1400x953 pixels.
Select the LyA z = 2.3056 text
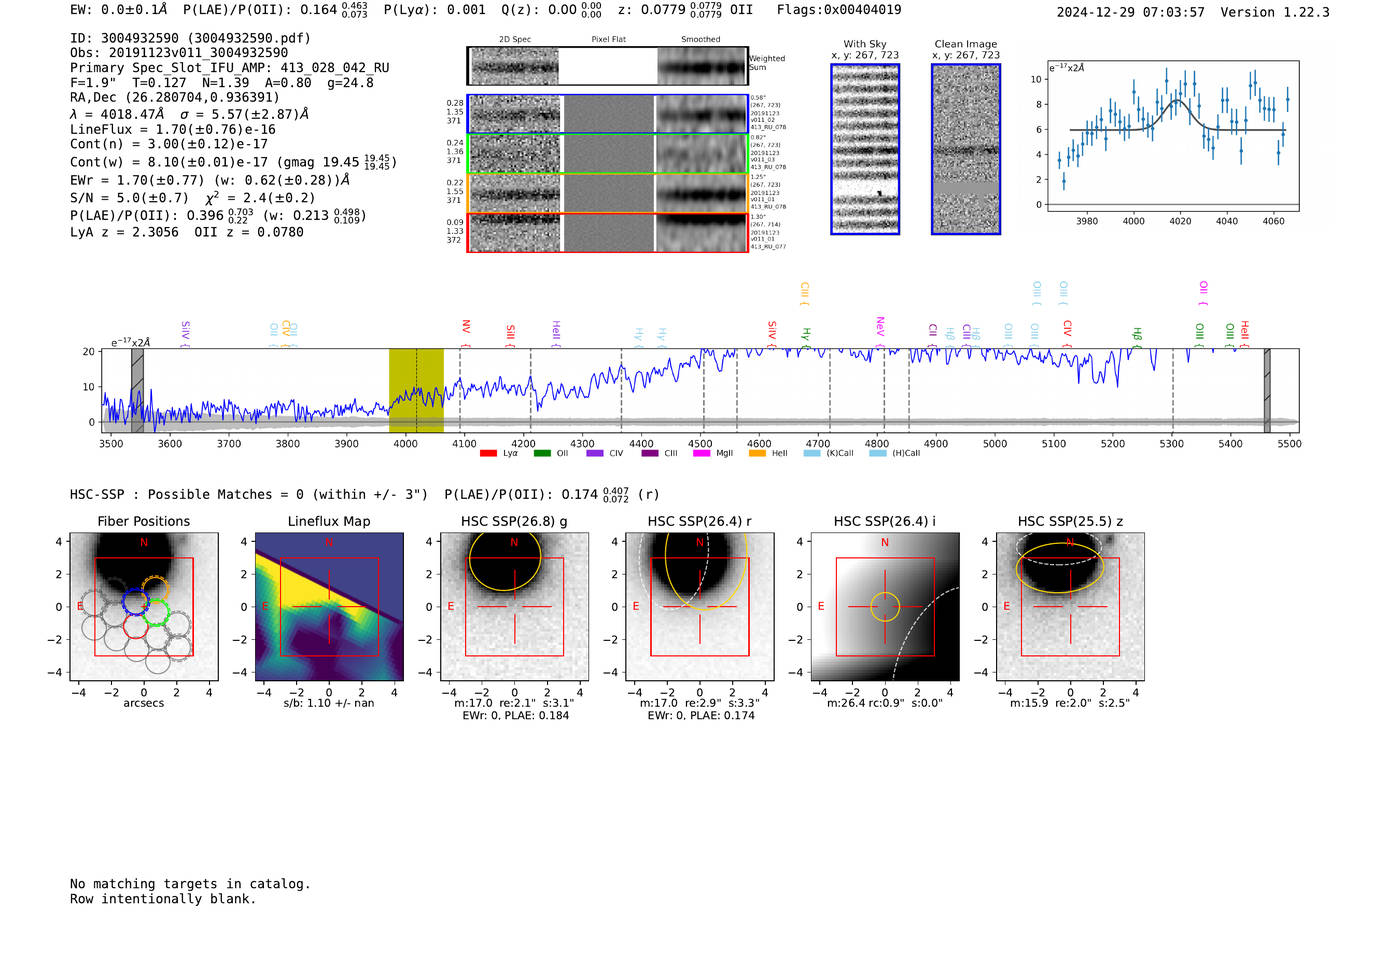(125, 232)
